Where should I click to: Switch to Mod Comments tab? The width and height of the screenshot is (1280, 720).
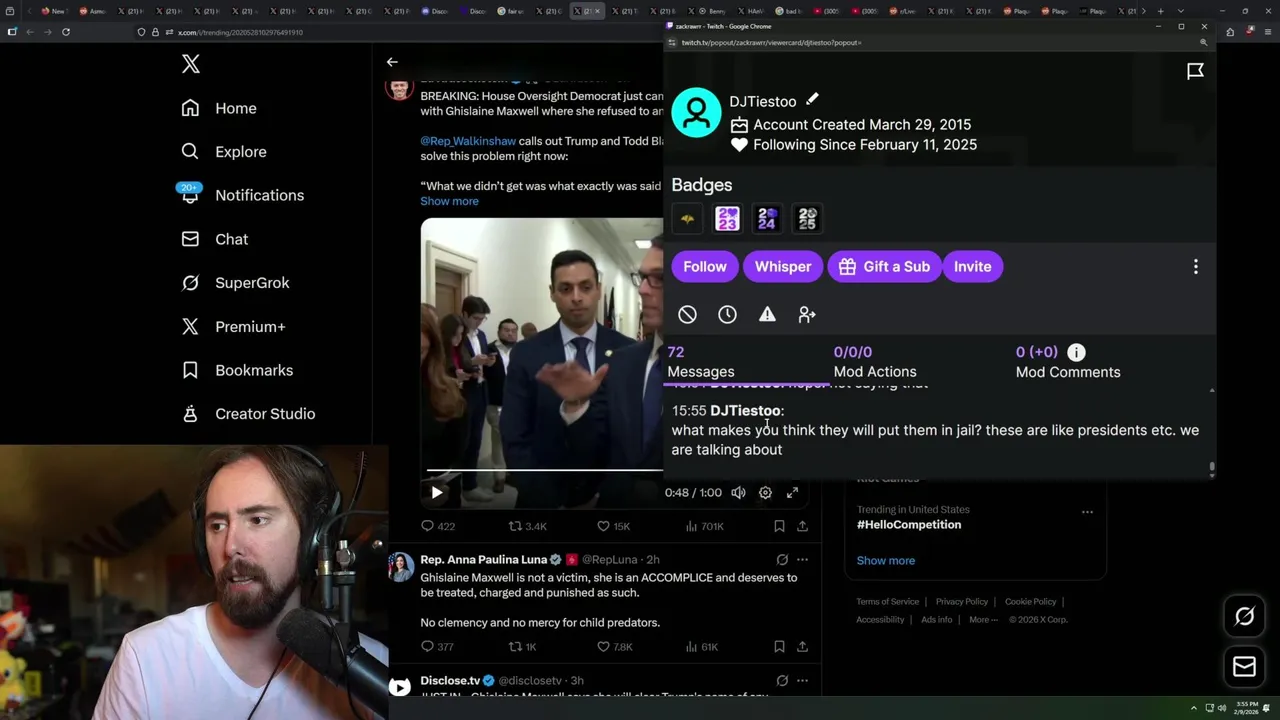(1068, 362)
